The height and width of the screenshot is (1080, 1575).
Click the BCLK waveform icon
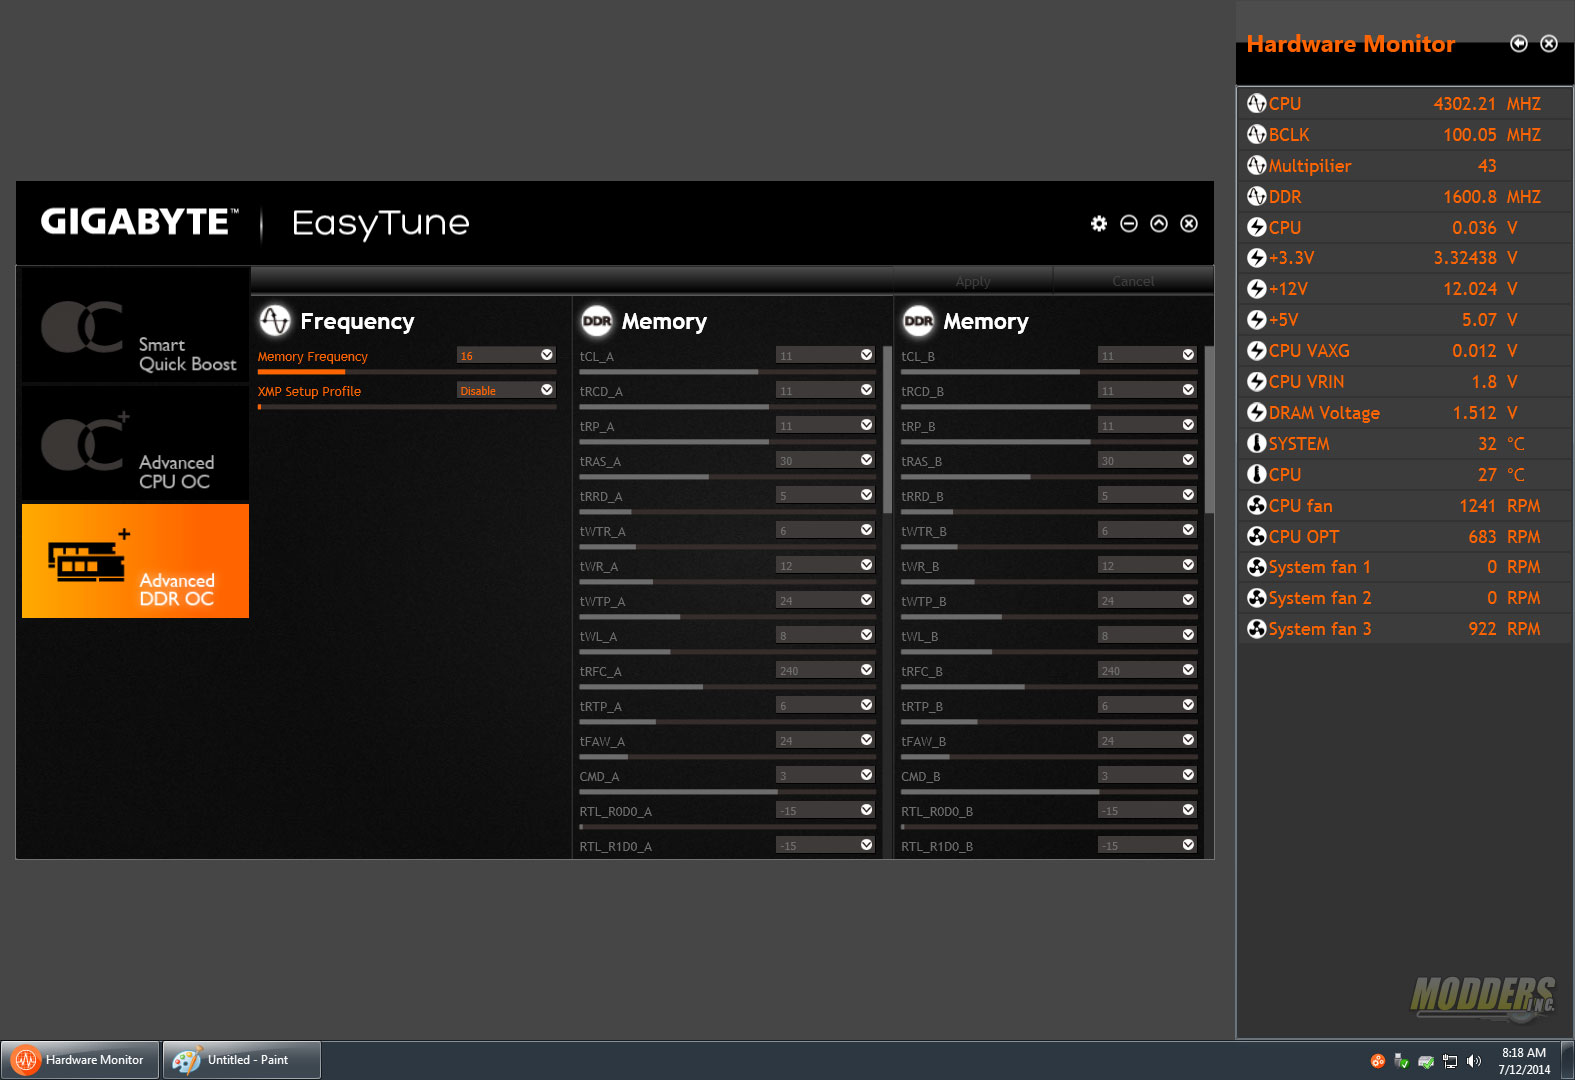click(1257, 134)
